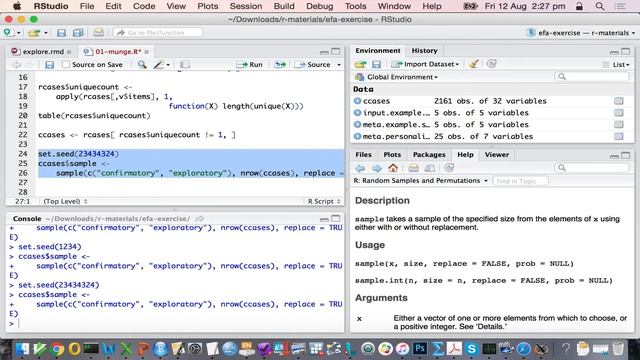Open Find/Replace magnifier in editor

coord(142,64)
